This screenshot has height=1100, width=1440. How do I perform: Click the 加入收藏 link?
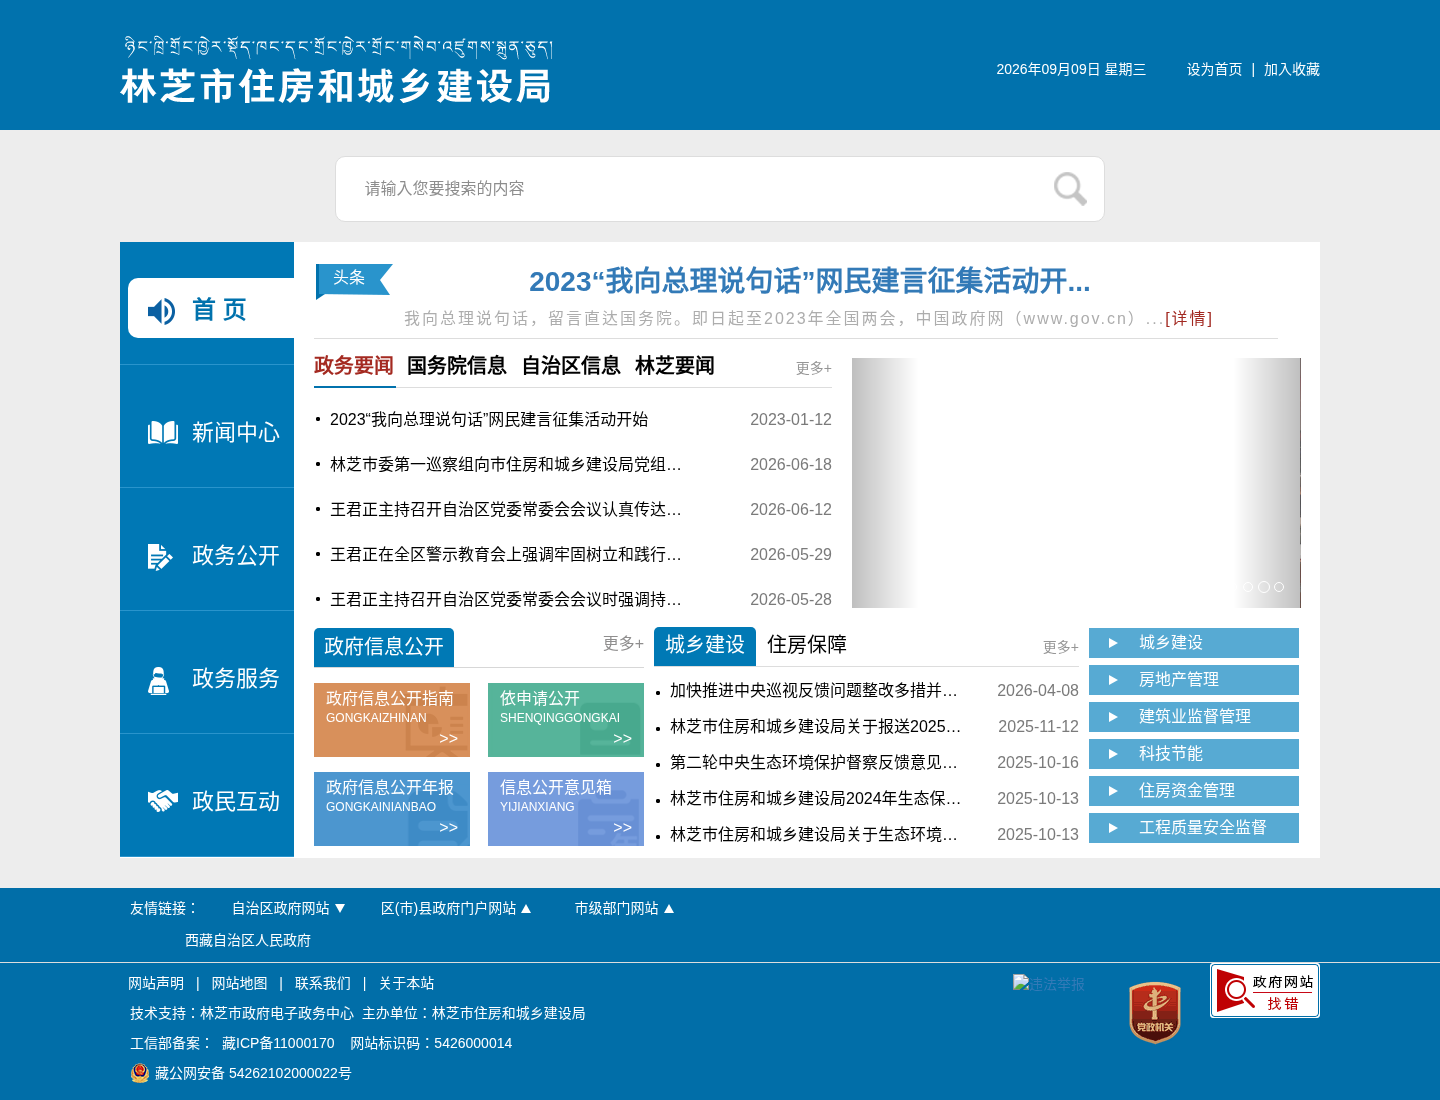tap(1292, 69)
